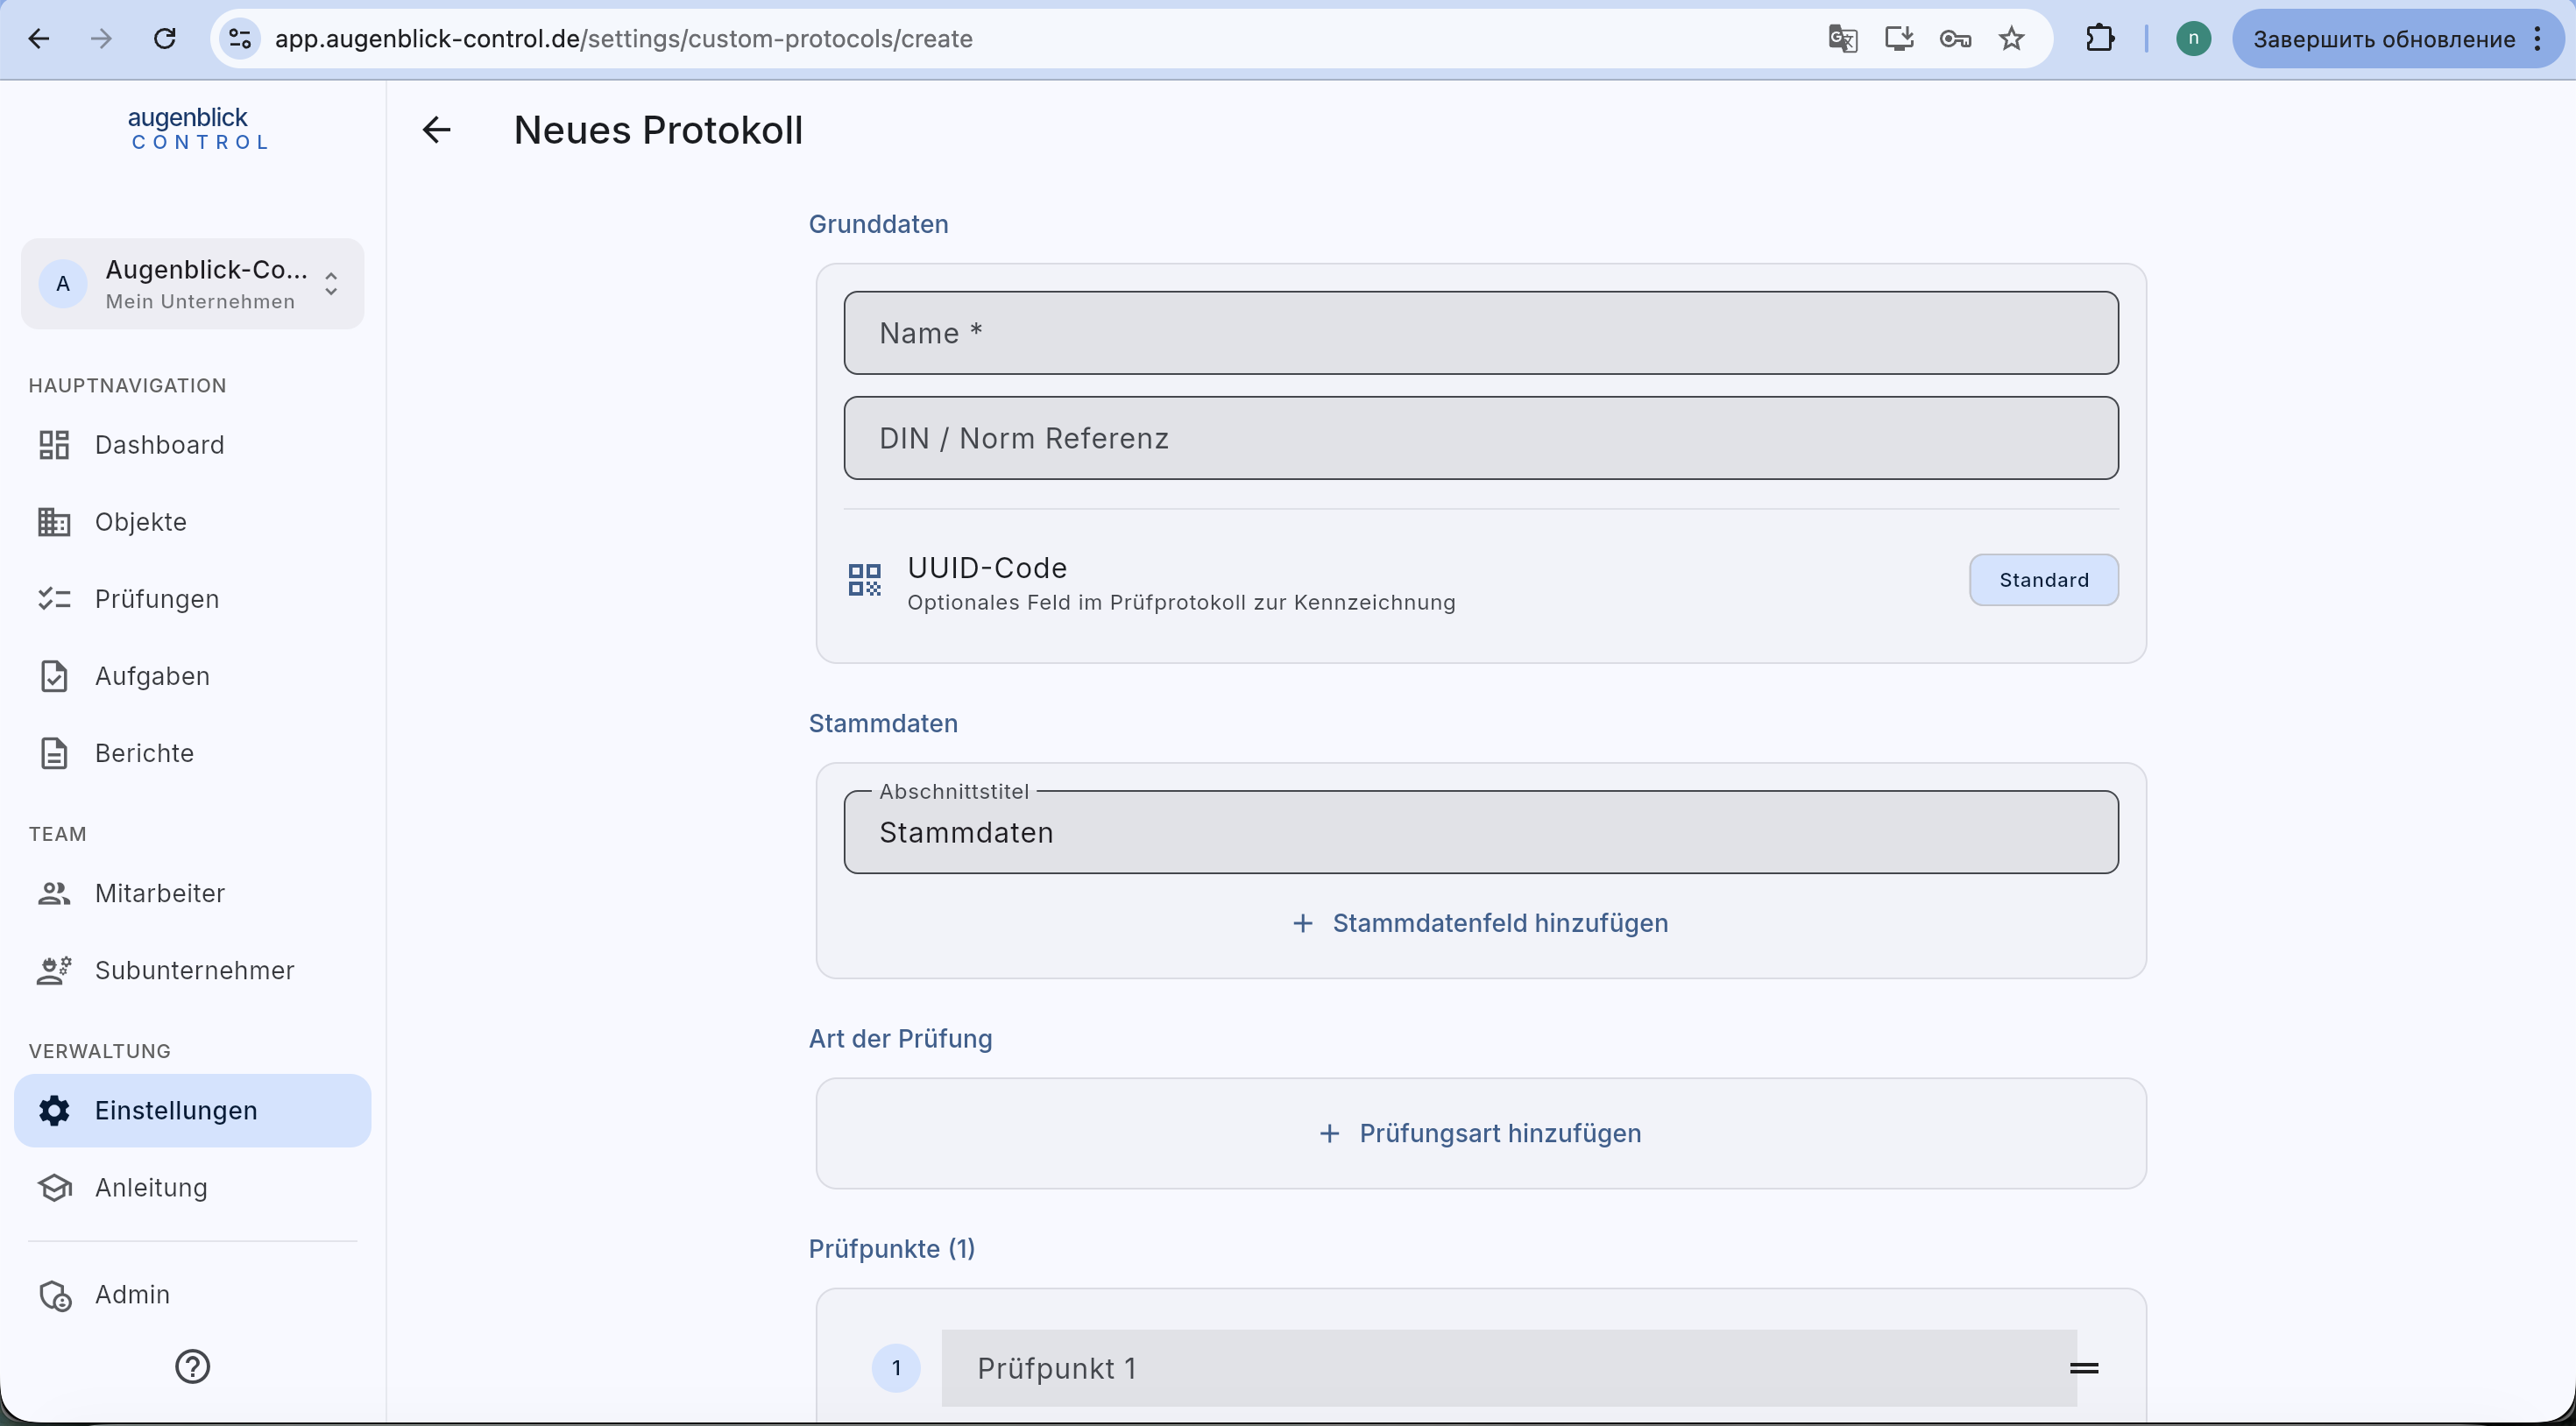This screenshot has width=2576, height=1426.
Task: Click the Subunternehmer people icon
Action: tap(54, 970)
